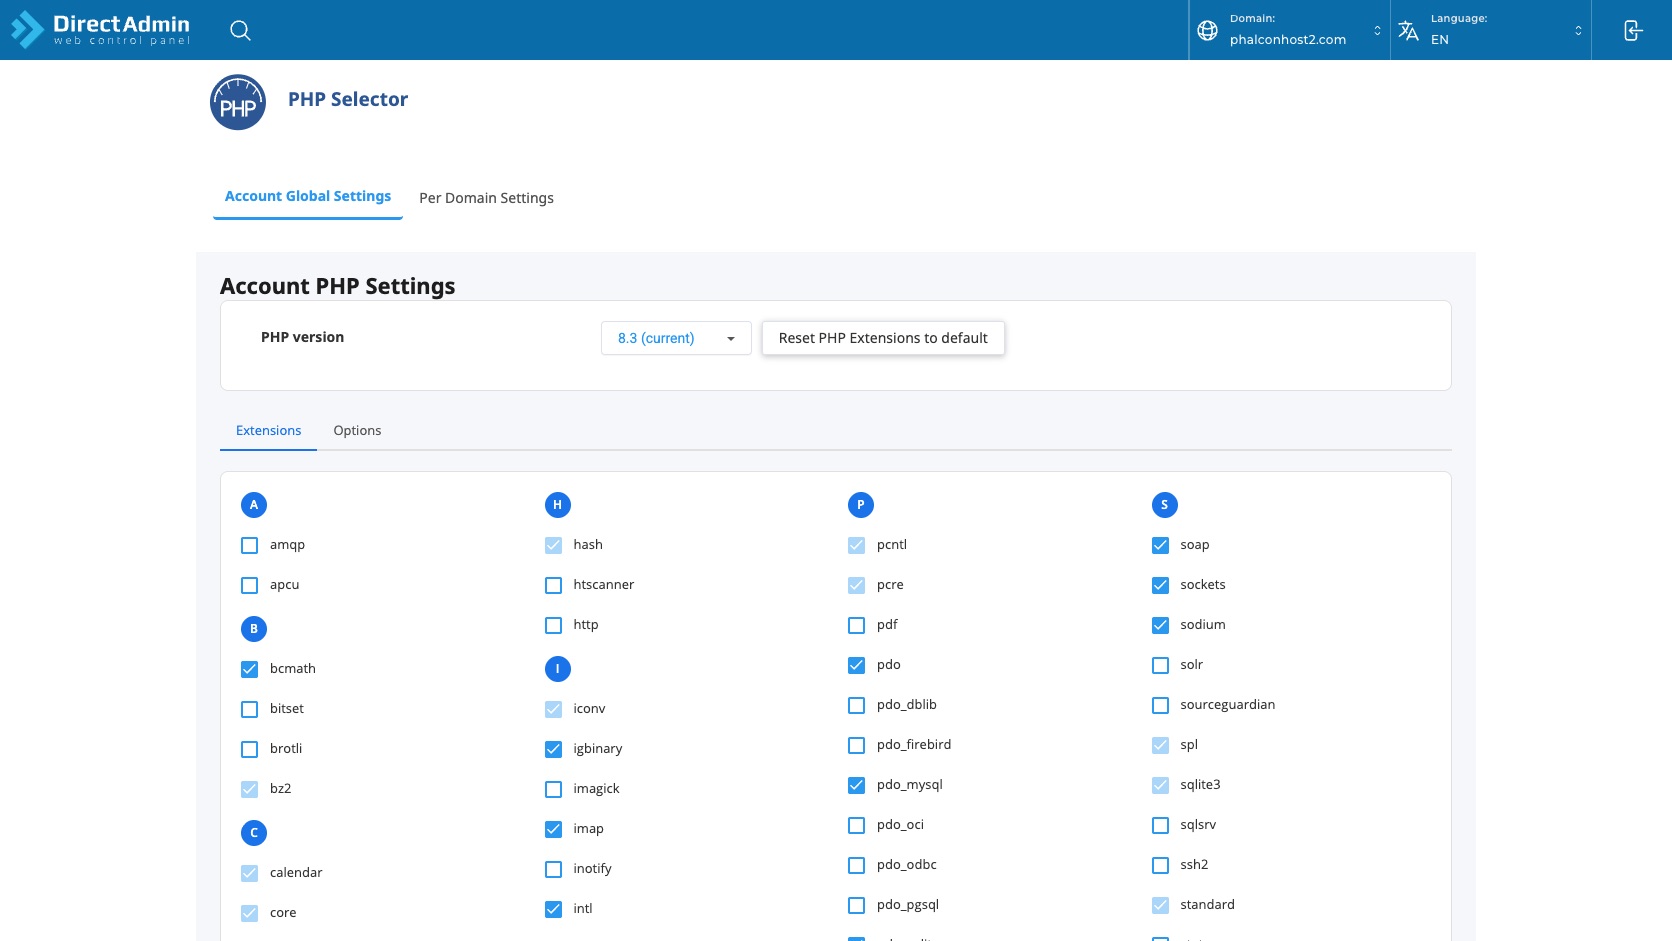This screenshot has height=941, width=1672.
Task: Click the PHP Selector page title
Action: point(348,100)
